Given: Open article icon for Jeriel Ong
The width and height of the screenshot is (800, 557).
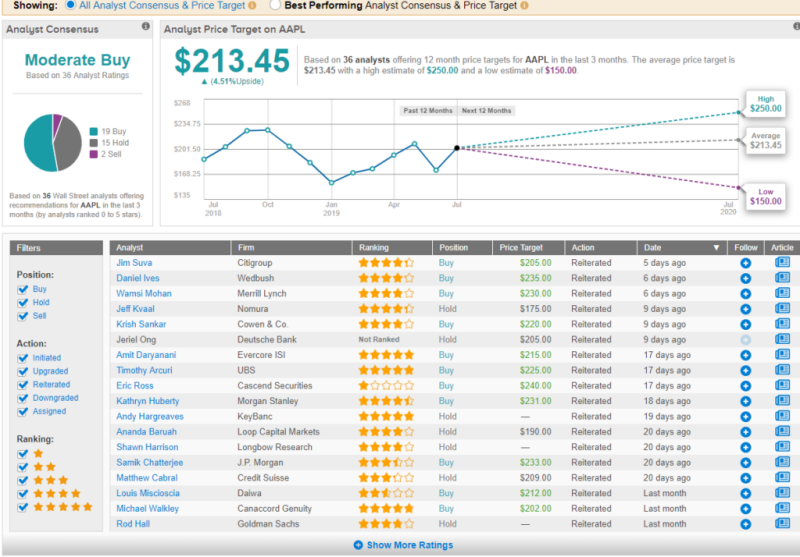Looking at the screenshot, I should pos(782,339).
